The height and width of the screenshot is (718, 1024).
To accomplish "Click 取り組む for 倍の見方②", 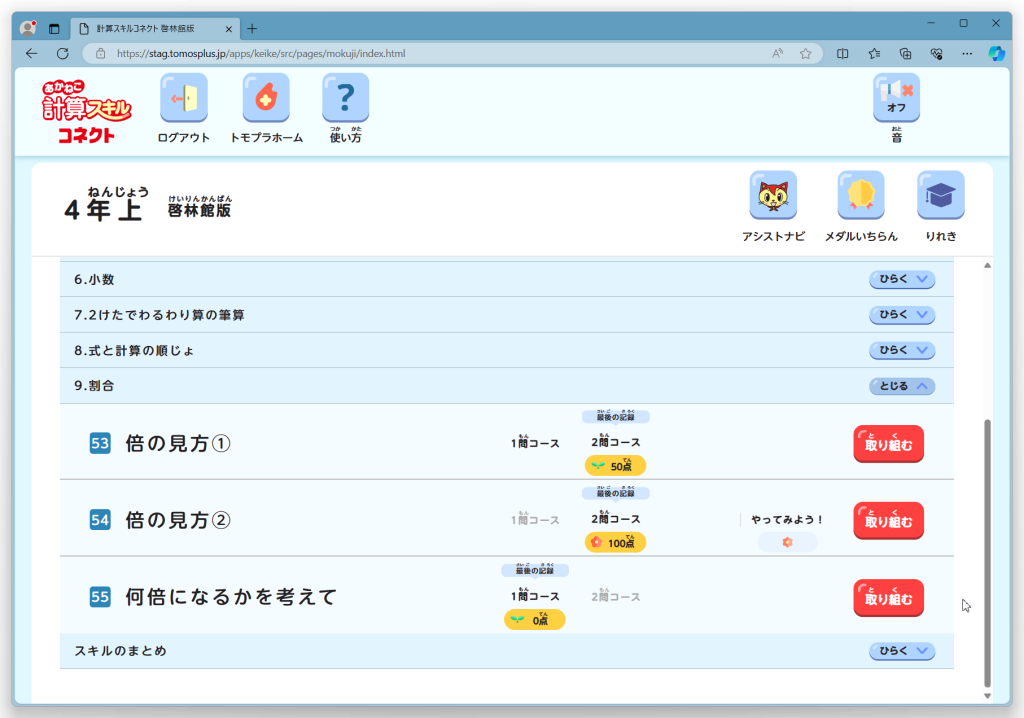I will coord(888,521).
